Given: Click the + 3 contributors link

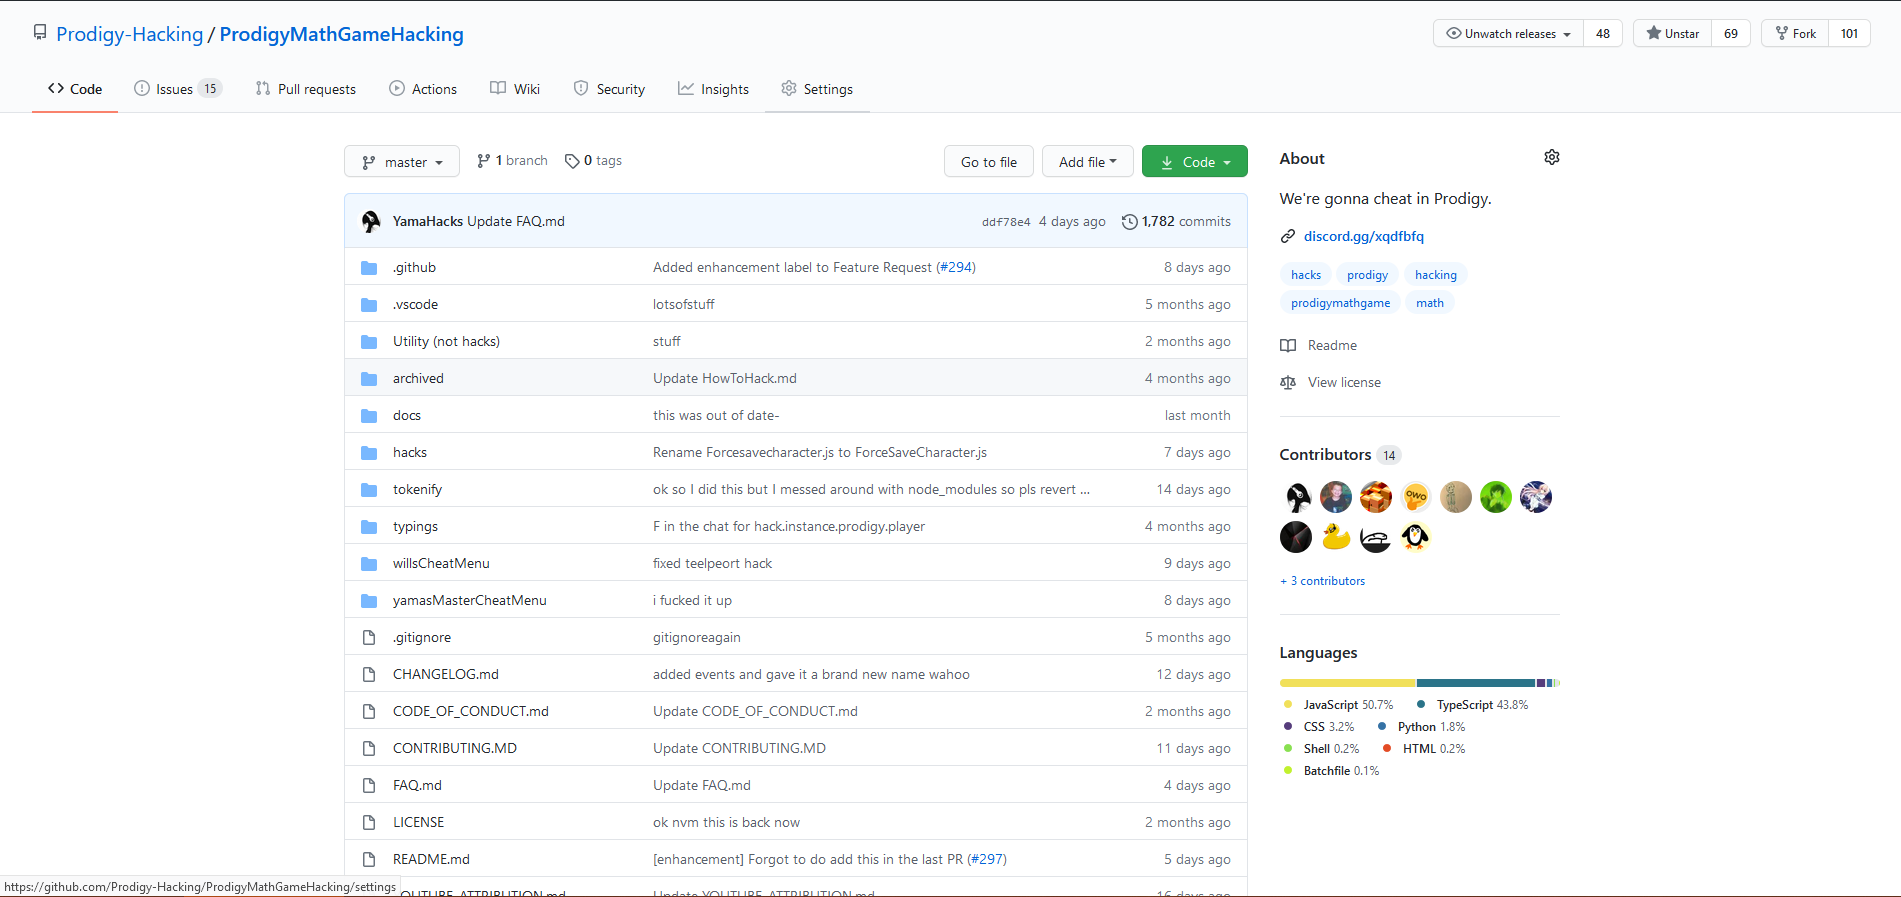Looking at the screenshot, I should [x=1322, y=581].
